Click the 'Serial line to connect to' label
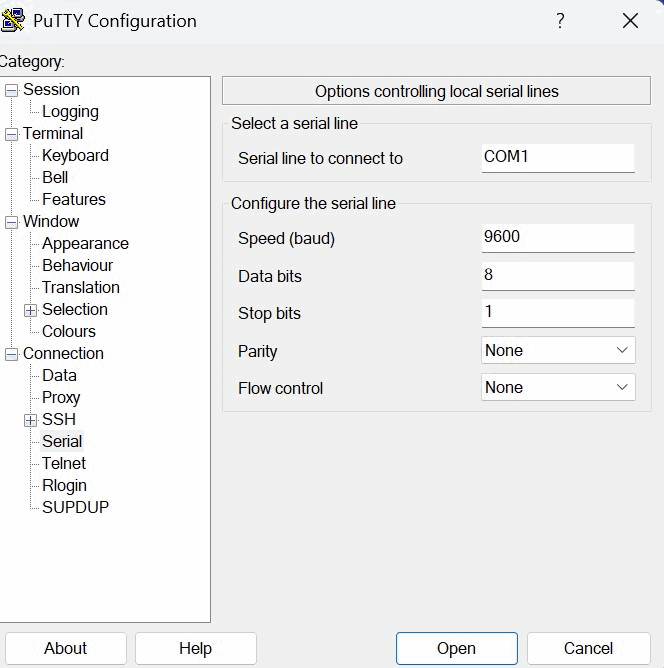This screenshot has height=668, width=664. coord(320,158)
